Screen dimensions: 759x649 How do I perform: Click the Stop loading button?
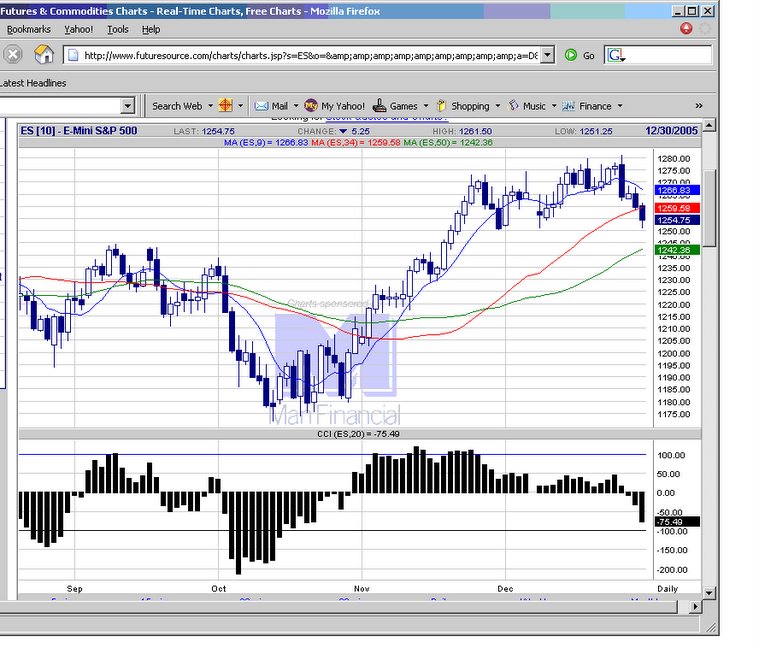(13, 54)
